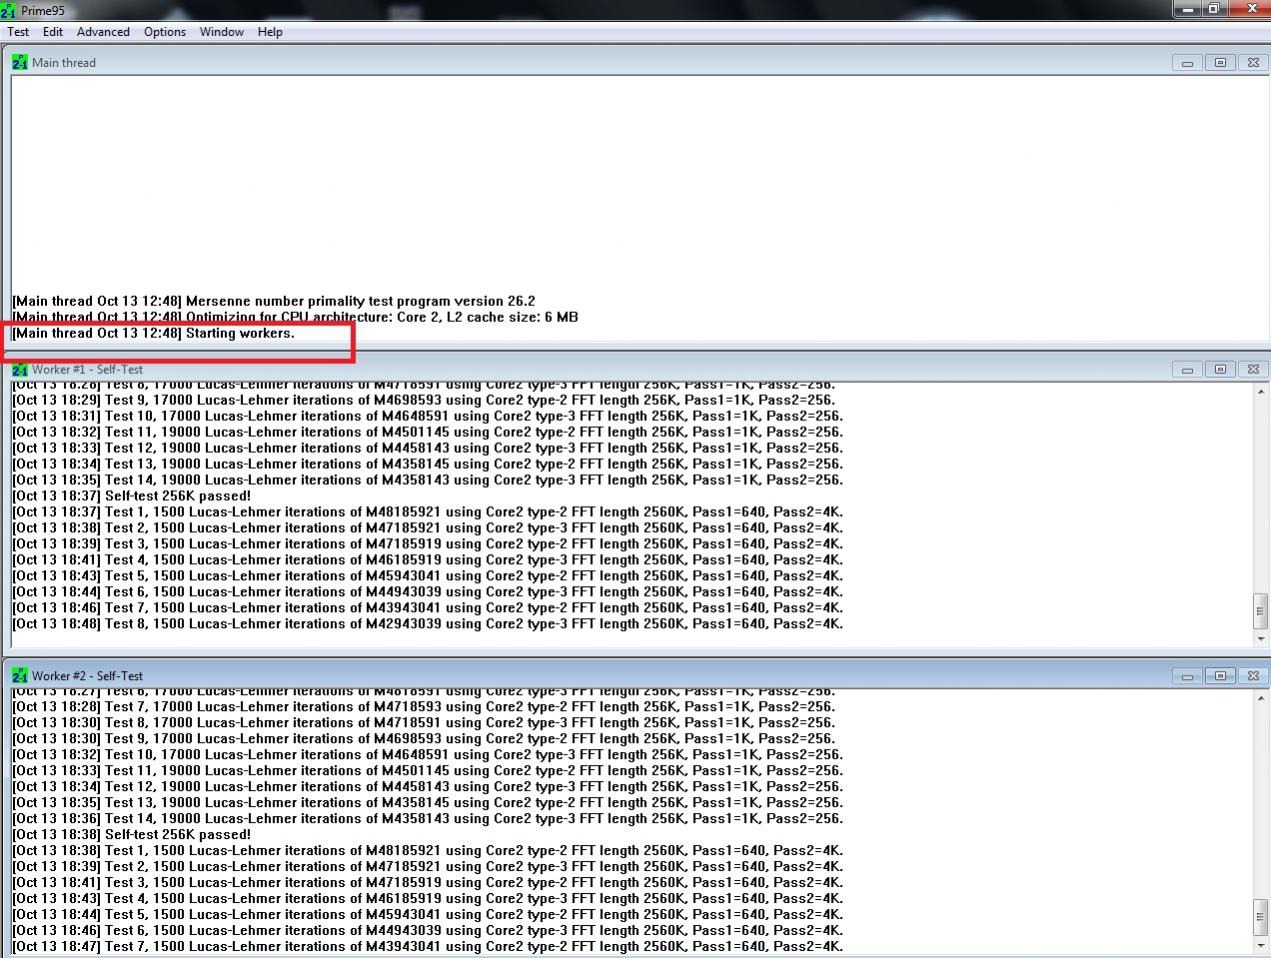Open the Test menu
The image size is (1271, 958).
[18, 32]
